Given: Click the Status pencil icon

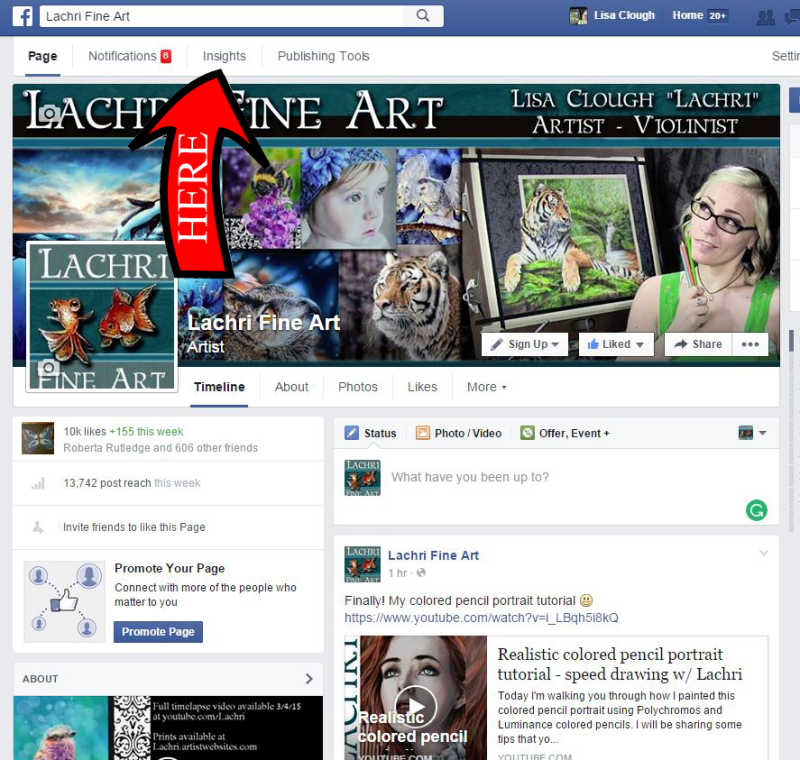Looking at the screenshot, I should point(352,433).
